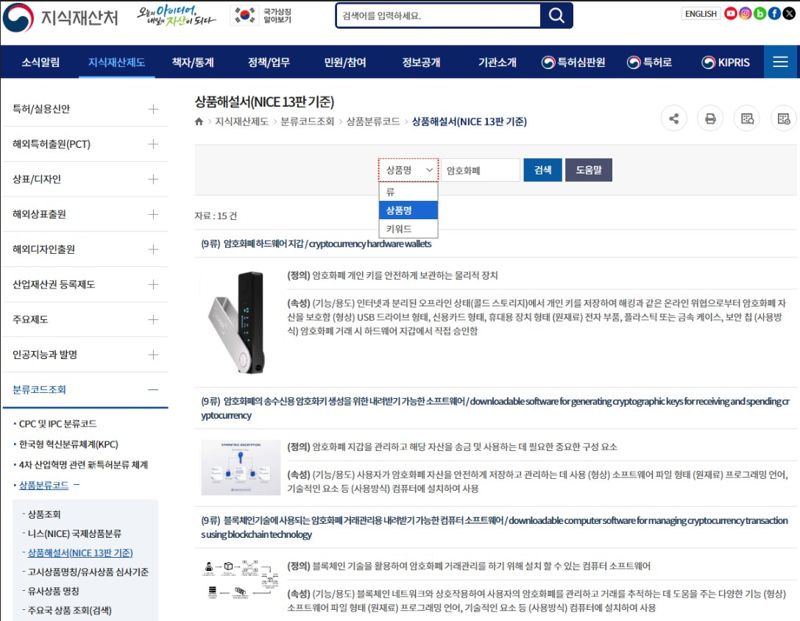
Task: Switch site language via ENGLISH link
Action: point(700,13)
